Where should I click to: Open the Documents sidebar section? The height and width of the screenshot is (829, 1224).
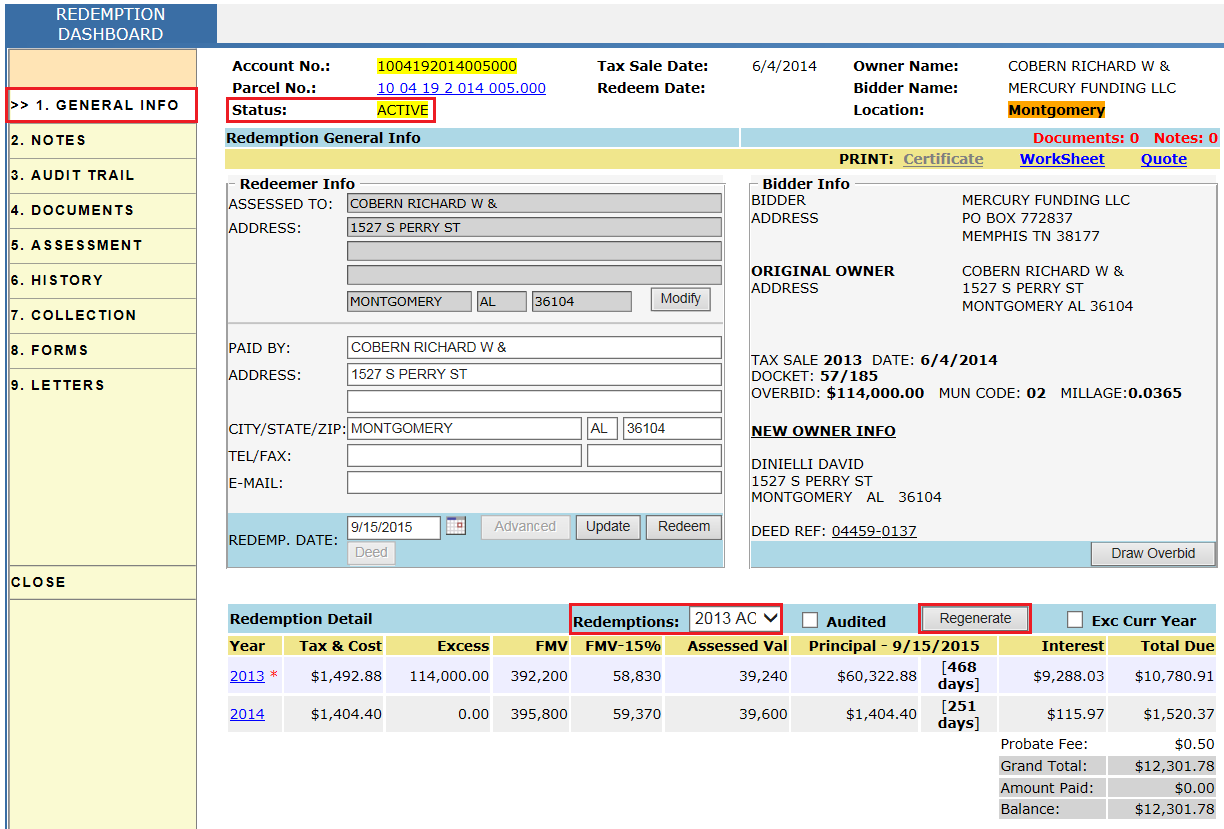tap(72, 211)
